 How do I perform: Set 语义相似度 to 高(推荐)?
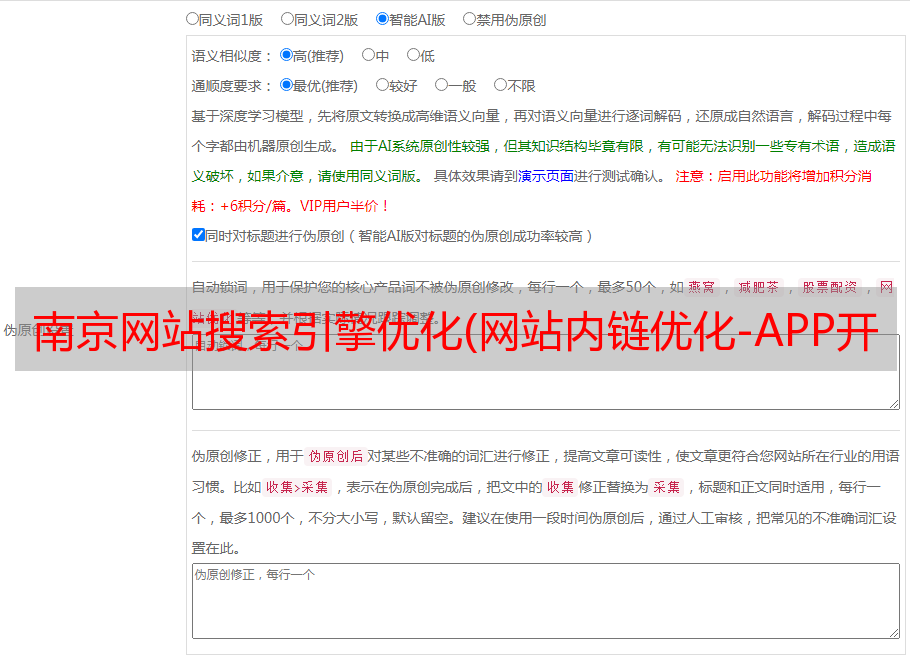pyautogui.click(x=286, y=55)
